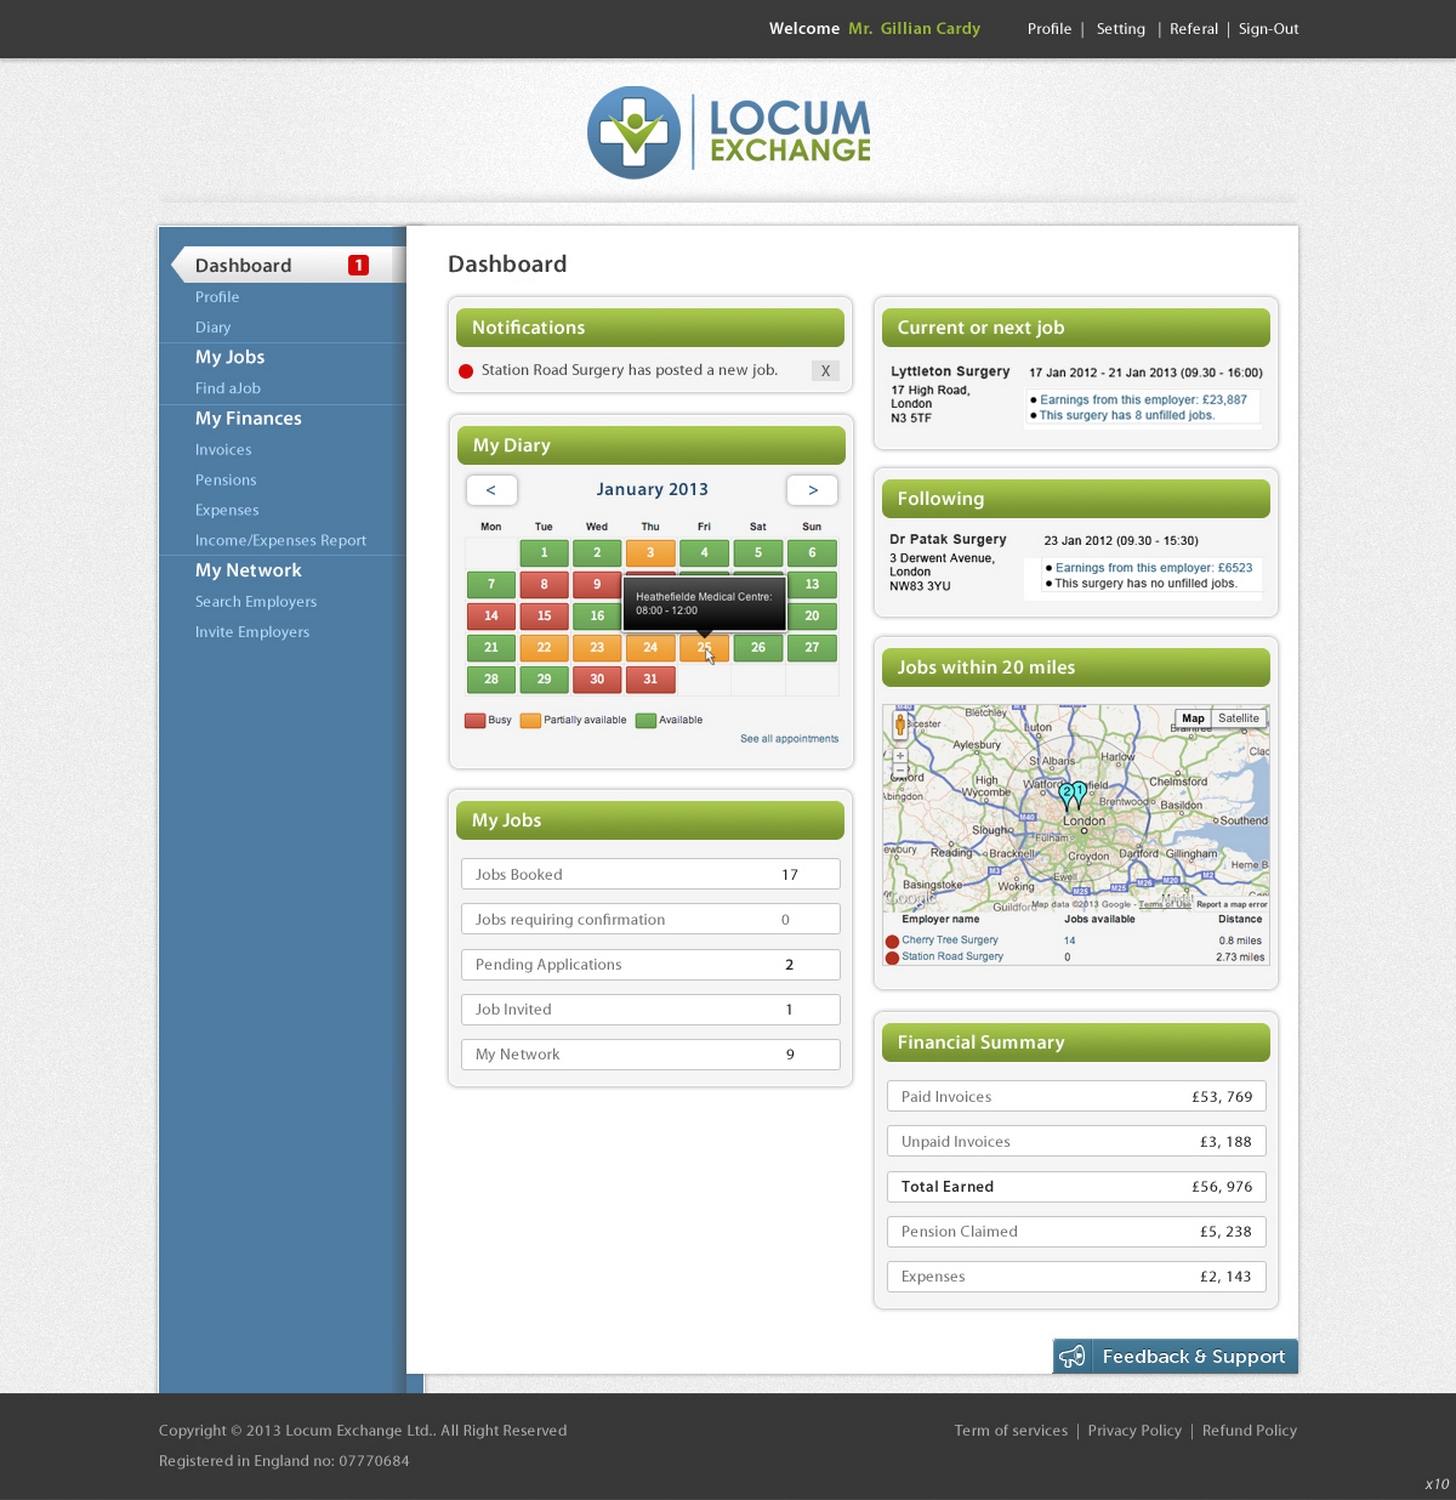
Task: Open My Finances sidebar section
Action: coord(248,418)
